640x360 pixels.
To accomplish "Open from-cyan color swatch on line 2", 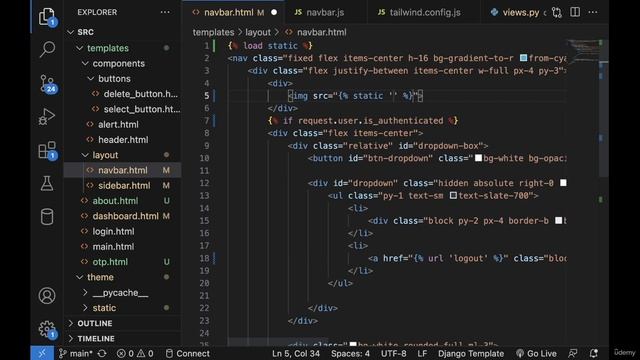I will coord(523,58).
